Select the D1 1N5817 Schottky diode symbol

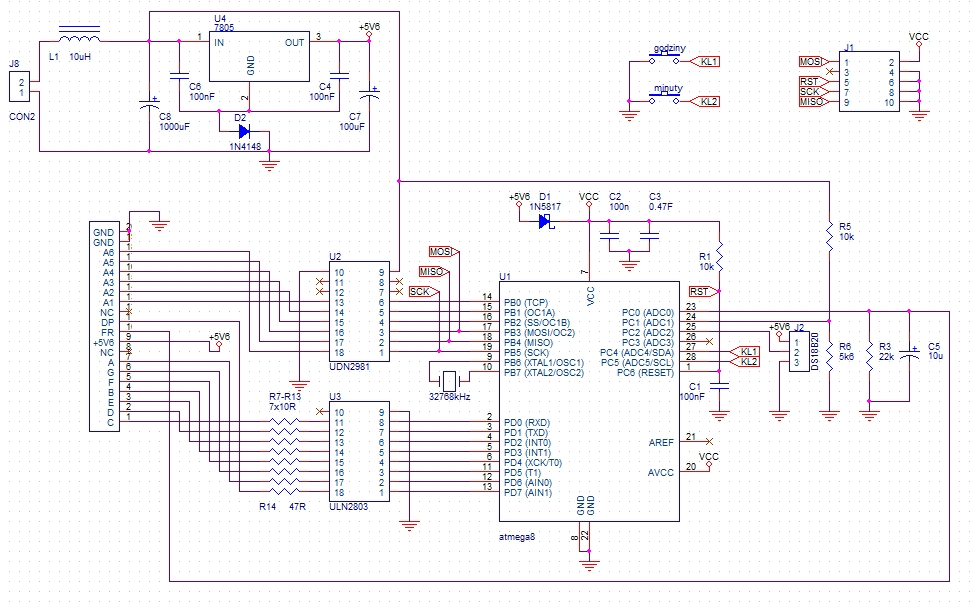point(546,221)
